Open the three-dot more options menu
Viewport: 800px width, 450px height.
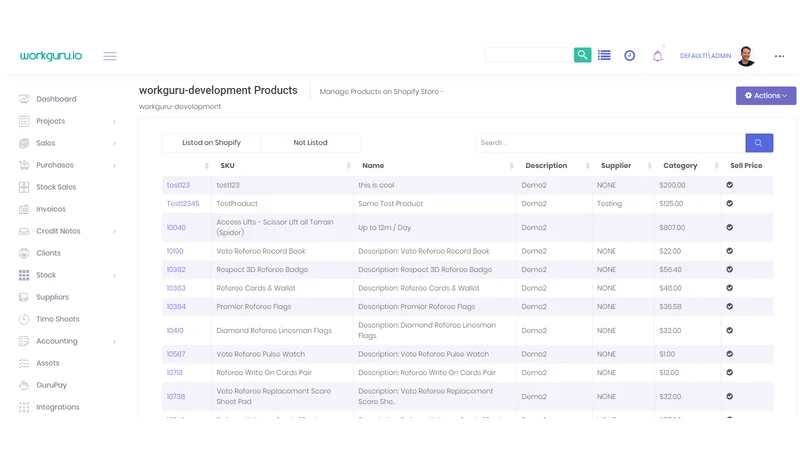click(x=779, y=56)
